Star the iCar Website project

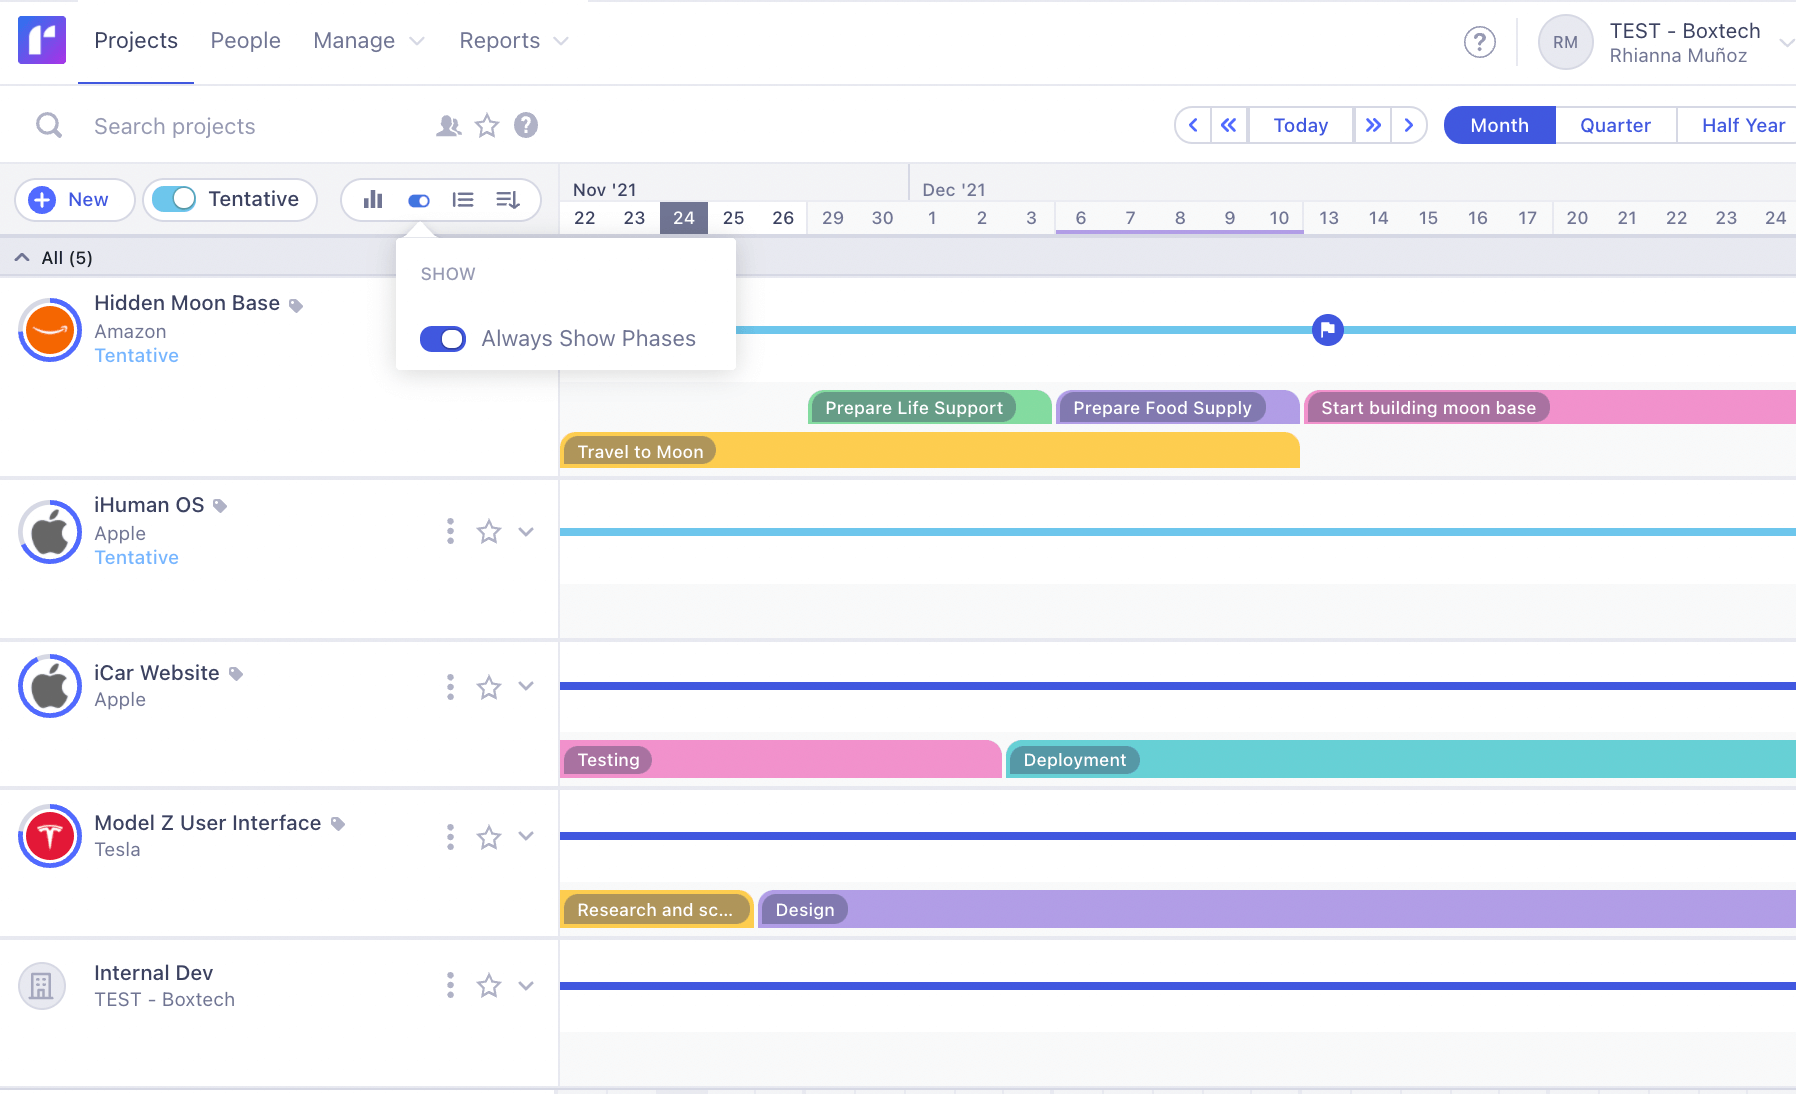(x=488, y=687)
